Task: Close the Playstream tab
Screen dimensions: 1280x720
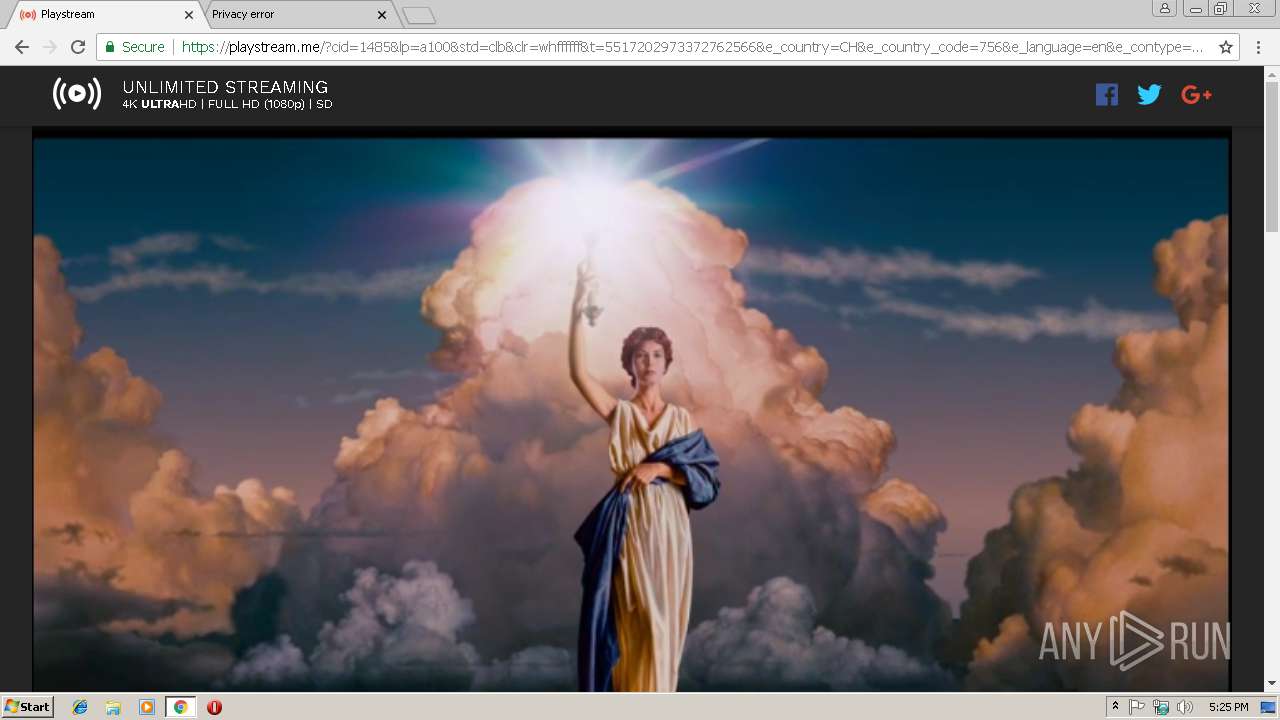Action: coord(188,15)
